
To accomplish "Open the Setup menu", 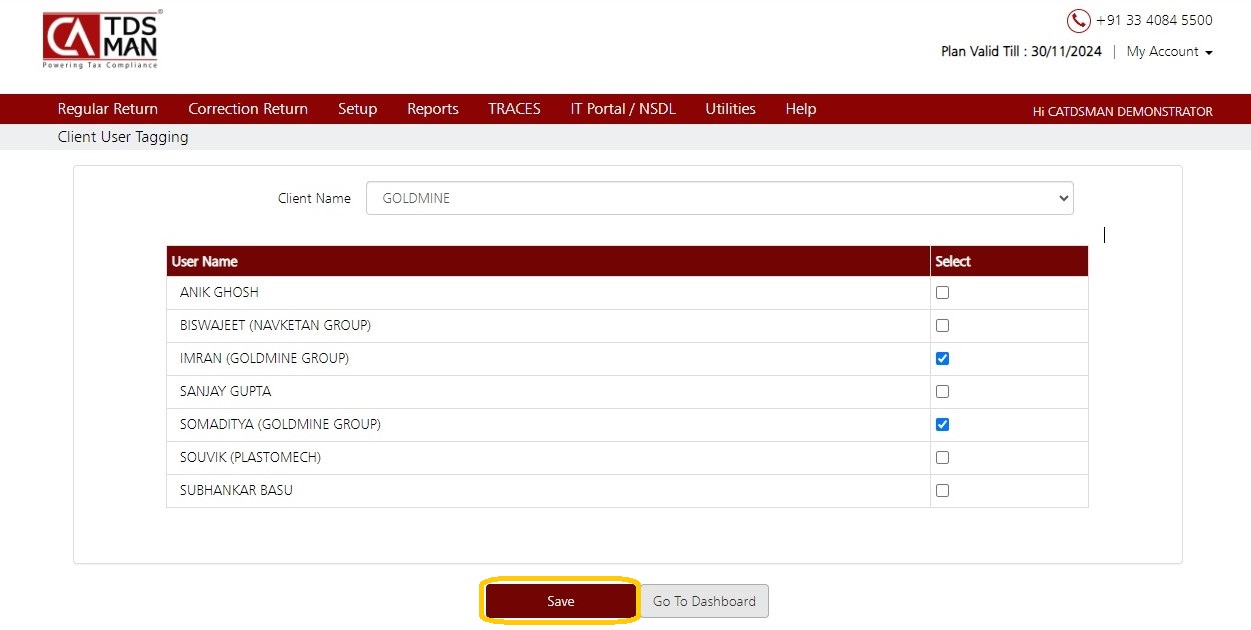I will 357,109.
